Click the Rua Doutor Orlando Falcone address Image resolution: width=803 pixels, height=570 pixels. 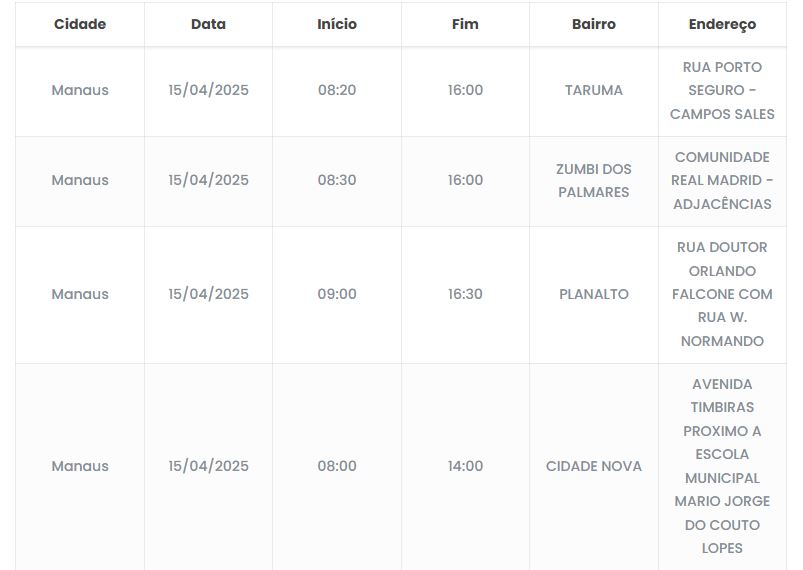(x=722, y=294)
